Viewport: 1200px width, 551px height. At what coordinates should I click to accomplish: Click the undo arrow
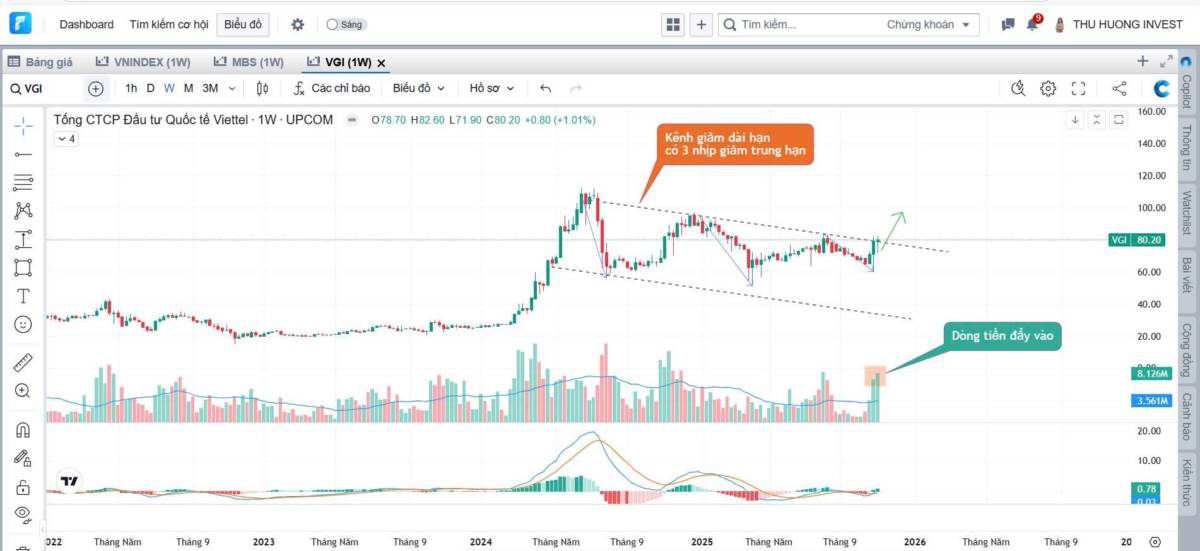[545, 88]
